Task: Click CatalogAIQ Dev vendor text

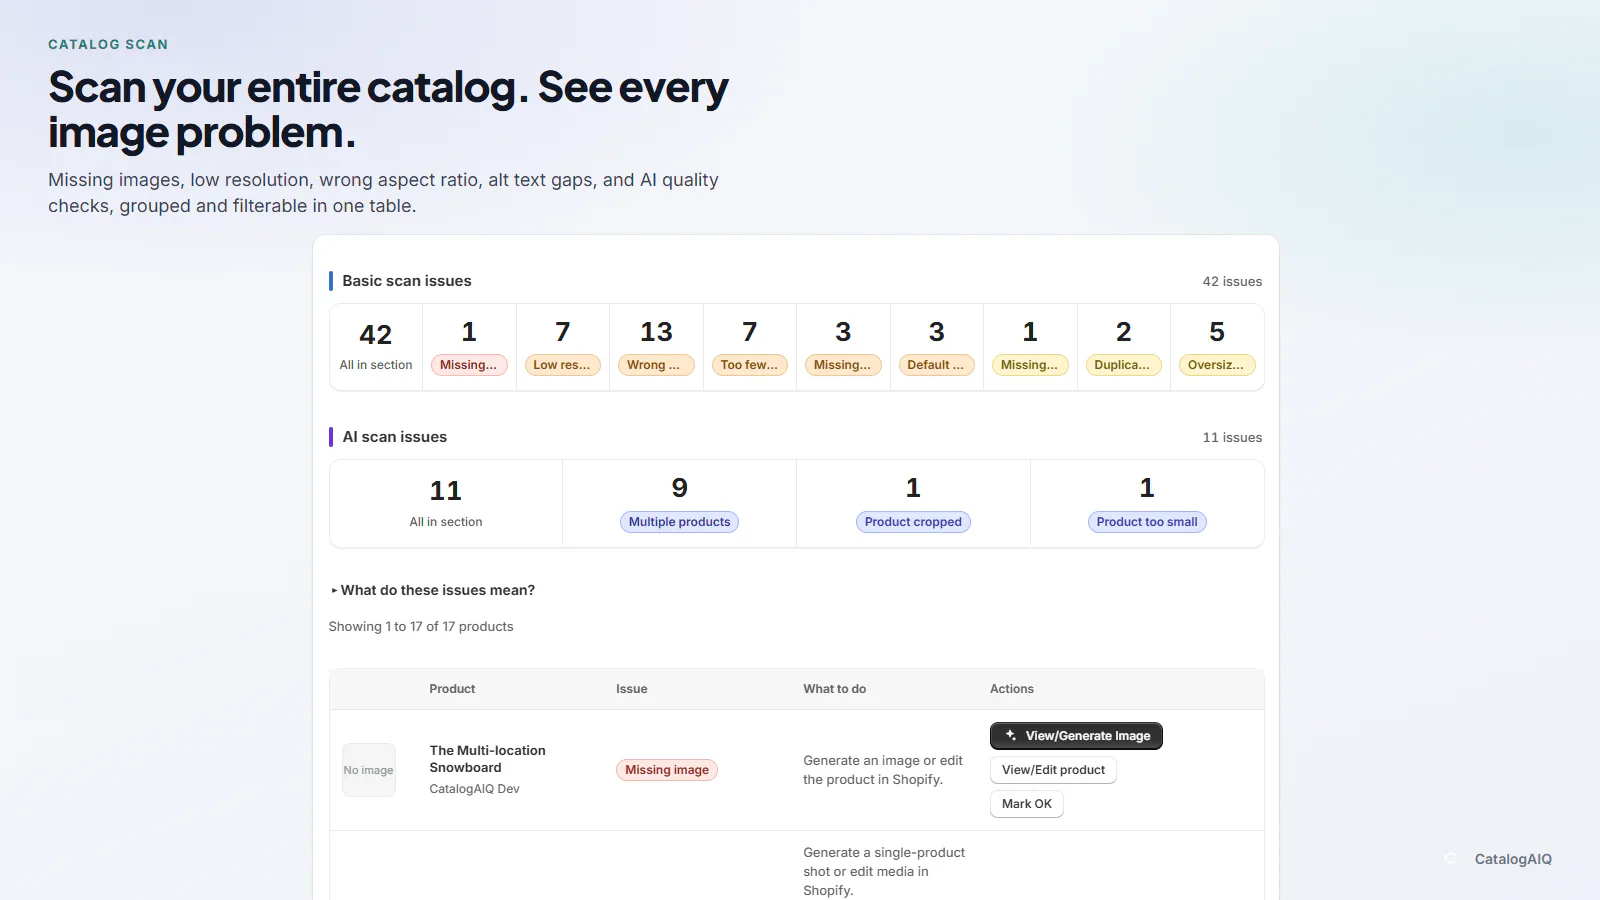Action: pos(475,789)
